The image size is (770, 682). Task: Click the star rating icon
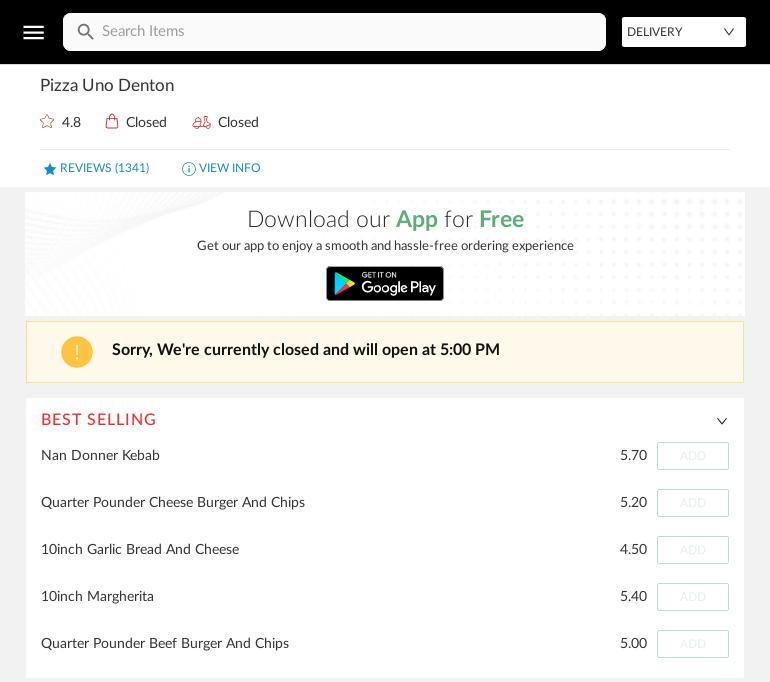(47, 122)
